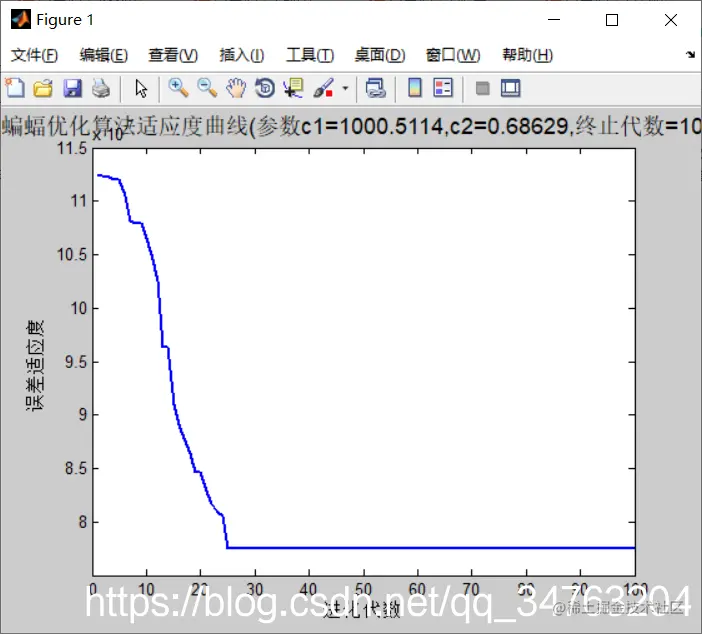Click the MATLAB logo in title bar
Viewport: 702px width, 634px height.
tap(21, 20)
